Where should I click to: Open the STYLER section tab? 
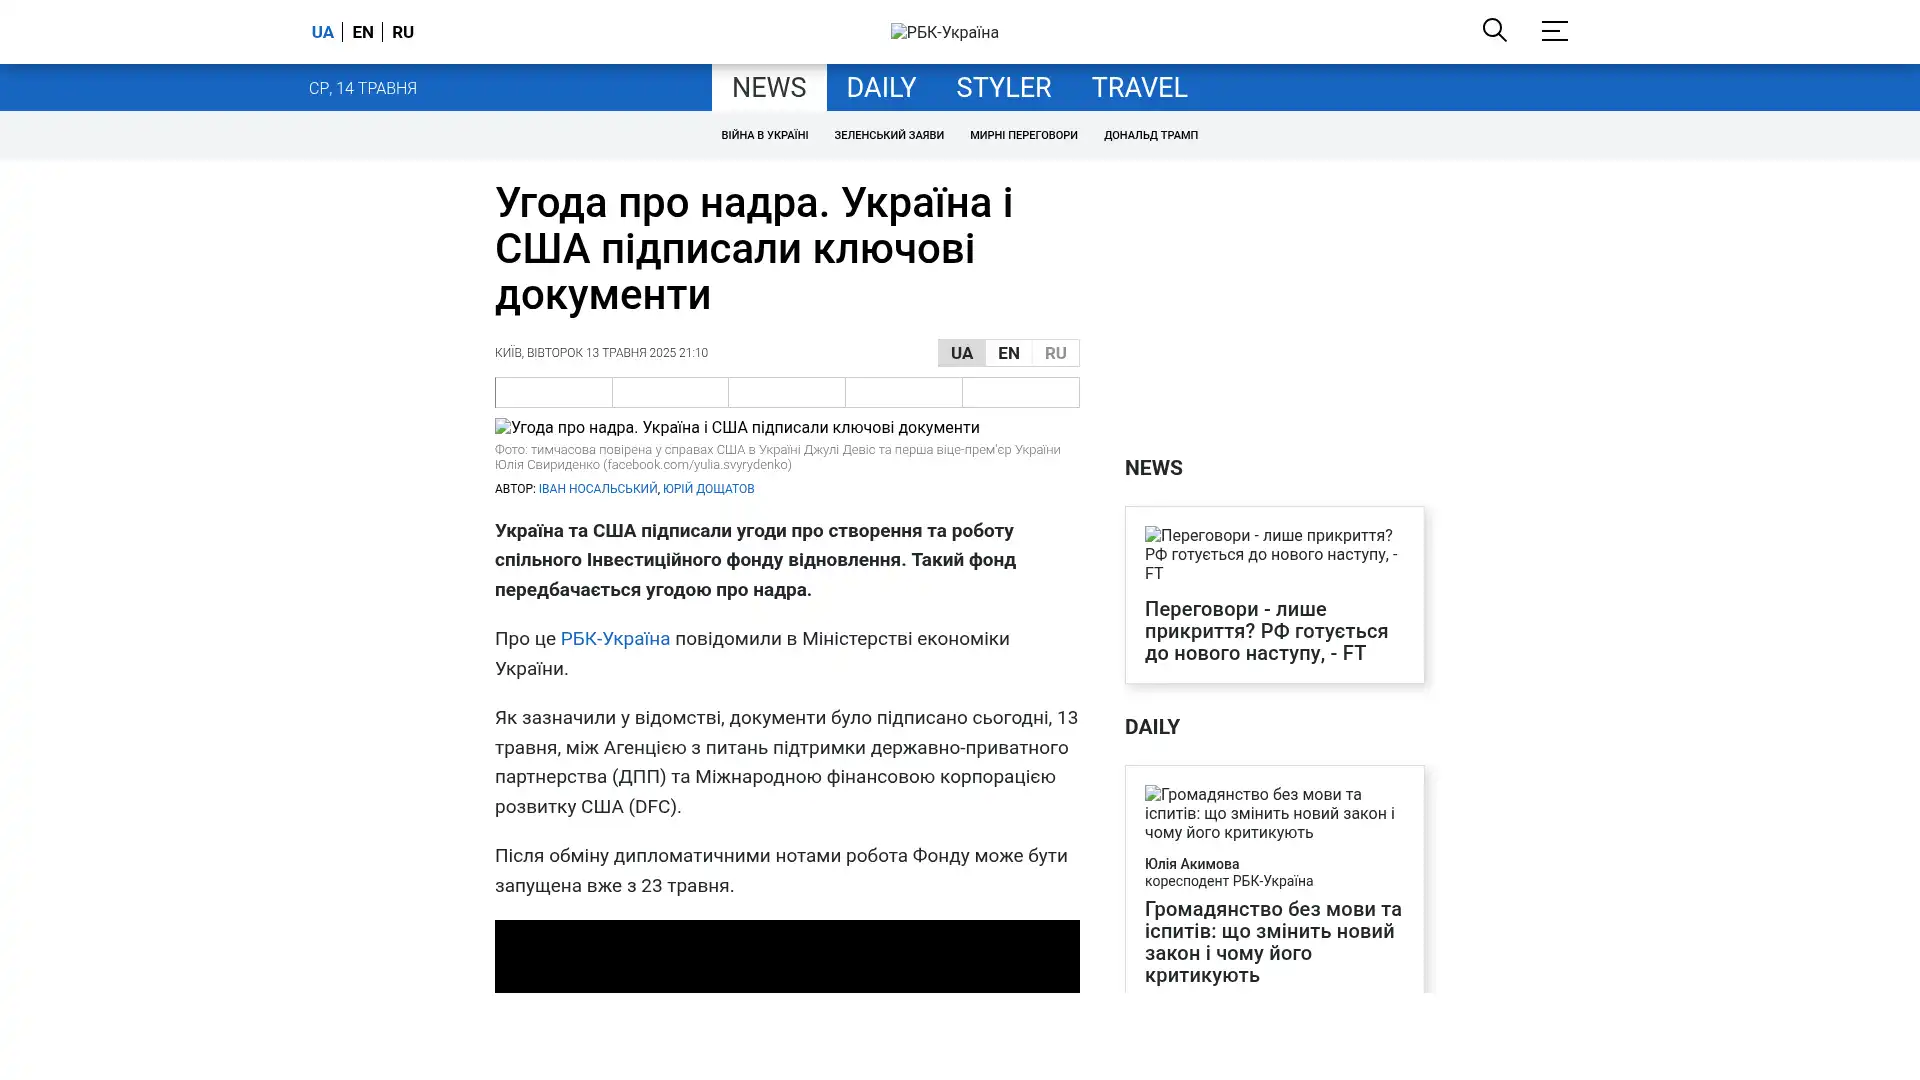[1003, 87]
